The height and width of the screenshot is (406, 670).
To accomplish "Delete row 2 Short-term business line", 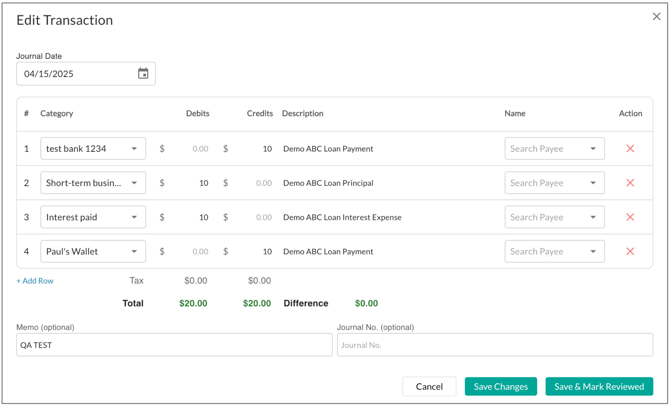I will pyautogui.click(x=630, y=182).
